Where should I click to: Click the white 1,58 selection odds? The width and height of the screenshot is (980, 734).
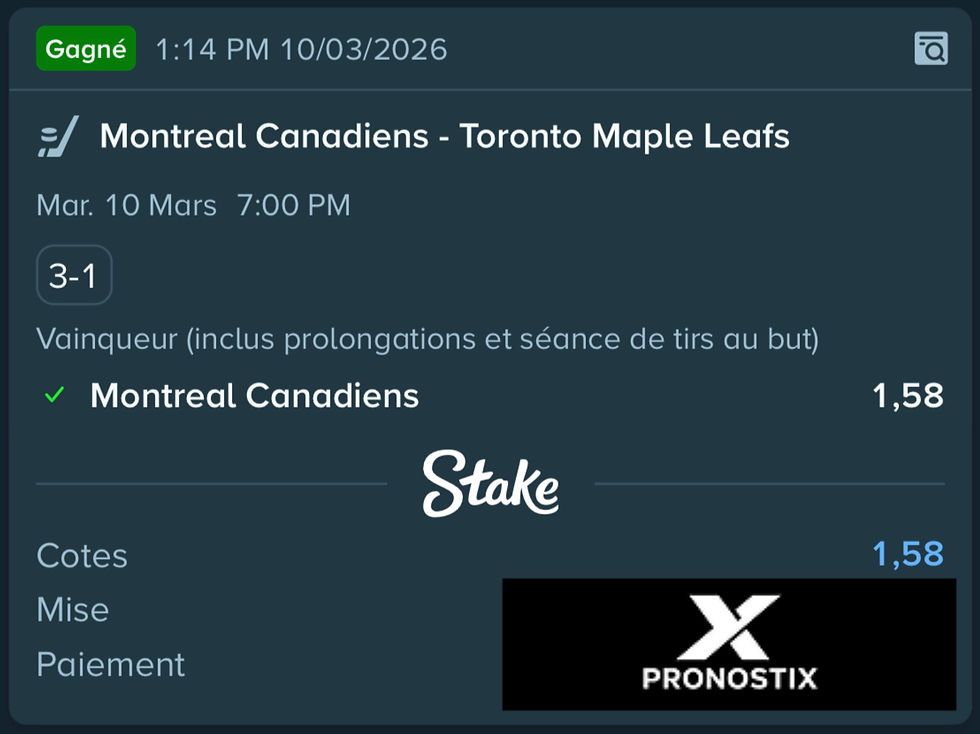click(x=907, y=396)
